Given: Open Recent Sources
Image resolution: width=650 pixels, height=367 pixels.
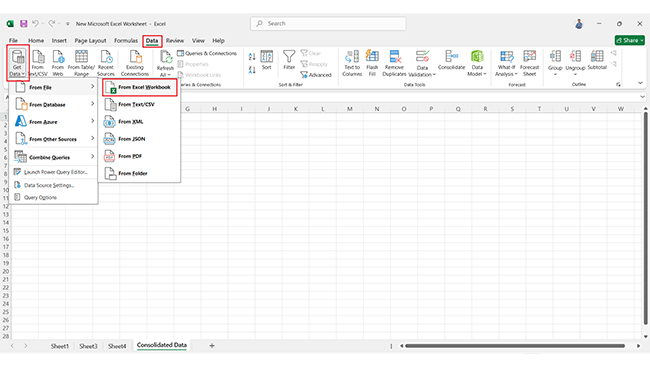Looking at the screenshot, I should (106, 63).
